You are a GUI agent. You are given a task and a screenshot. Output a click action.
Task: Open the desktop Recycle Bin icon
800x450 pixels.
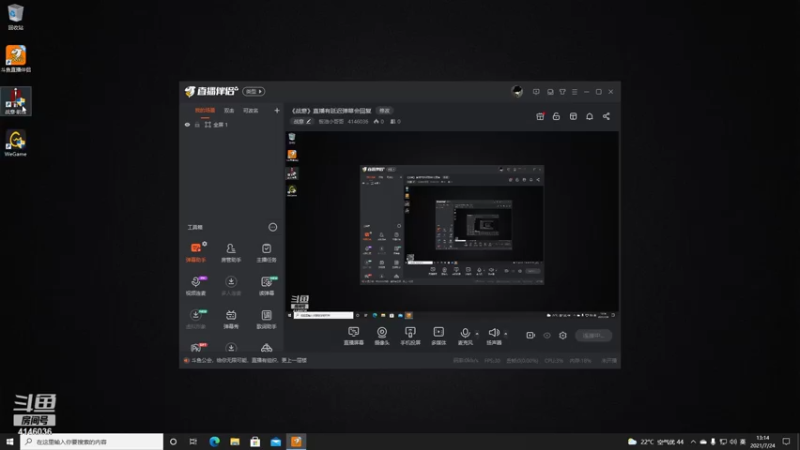click(x=15, y=17)
